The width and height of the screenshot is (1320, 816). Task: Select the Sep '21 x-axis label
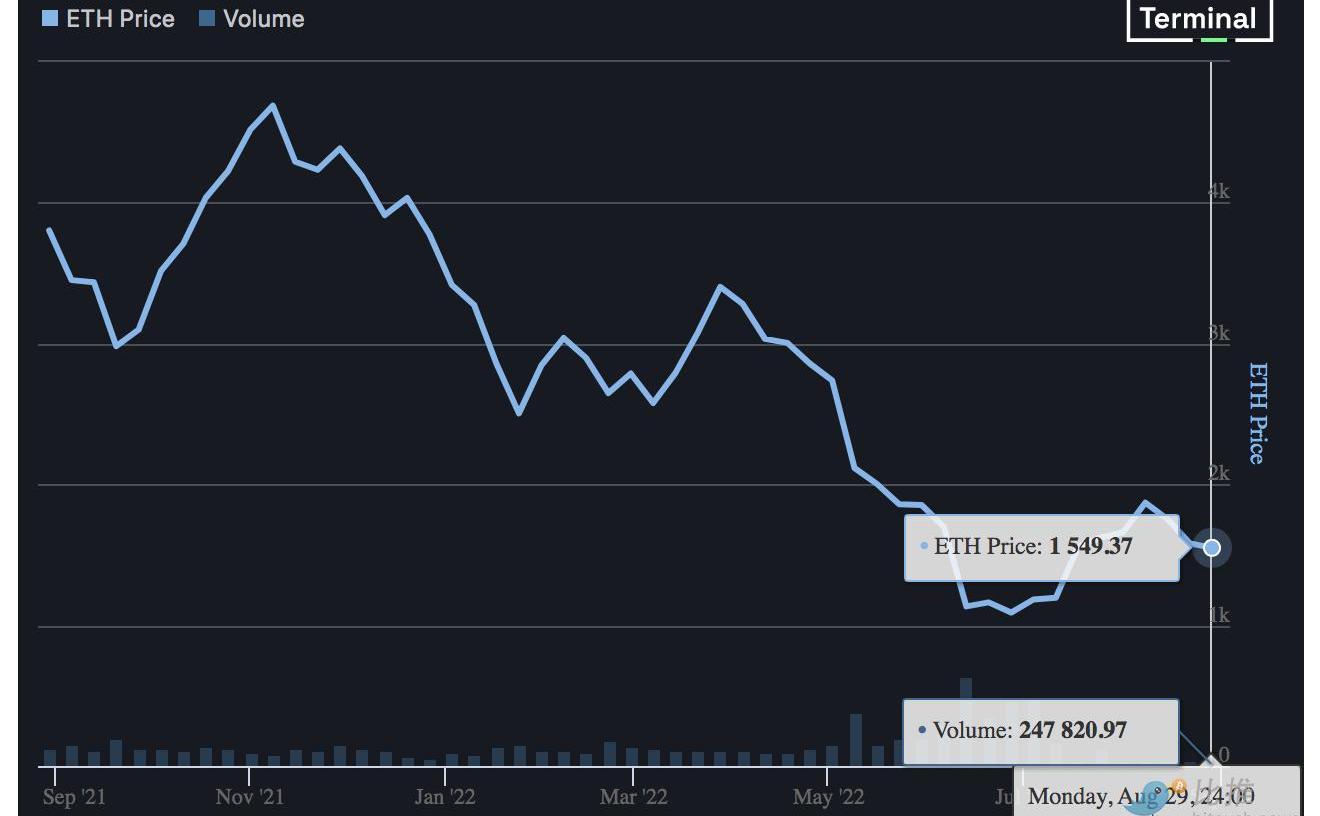(x=75, y=797)
